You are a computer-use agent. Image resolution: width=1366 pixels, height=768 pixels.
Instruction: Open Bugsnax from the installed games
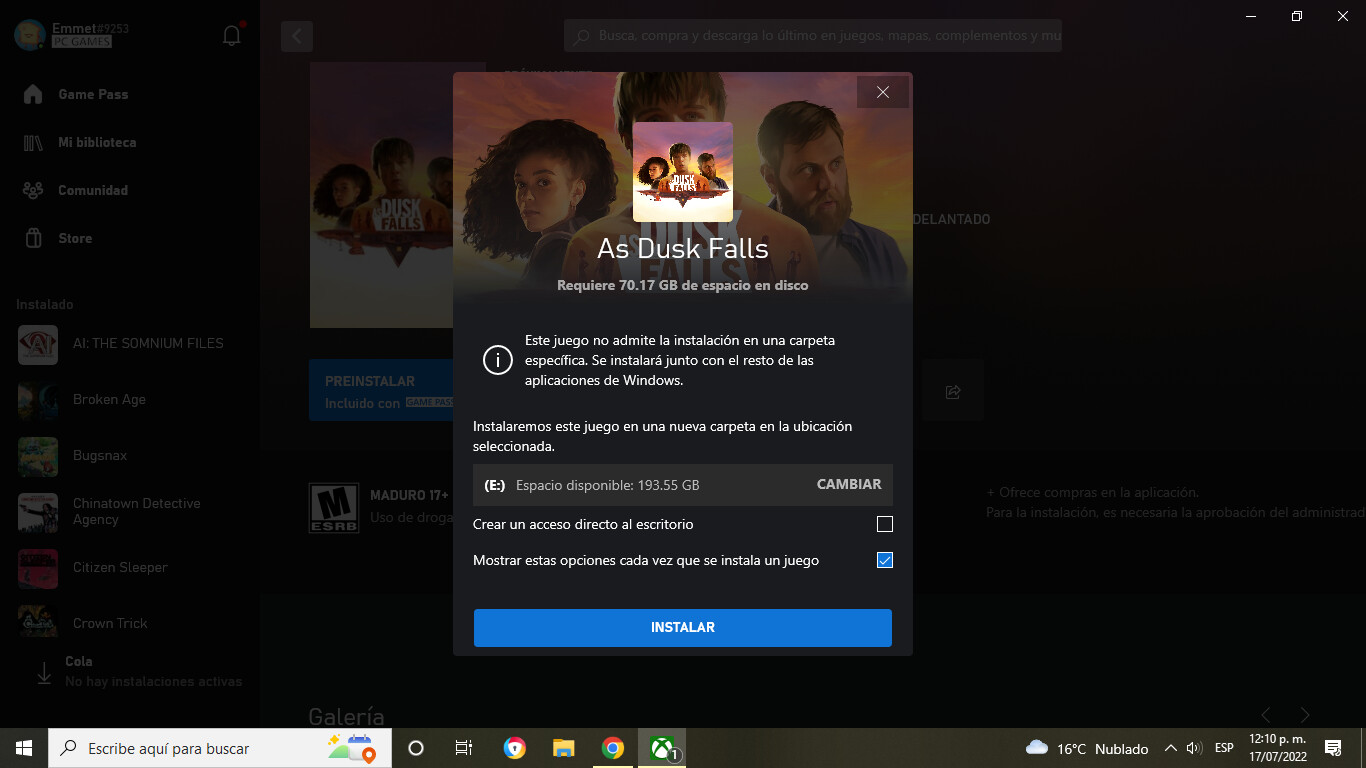[x=100, y=456]
